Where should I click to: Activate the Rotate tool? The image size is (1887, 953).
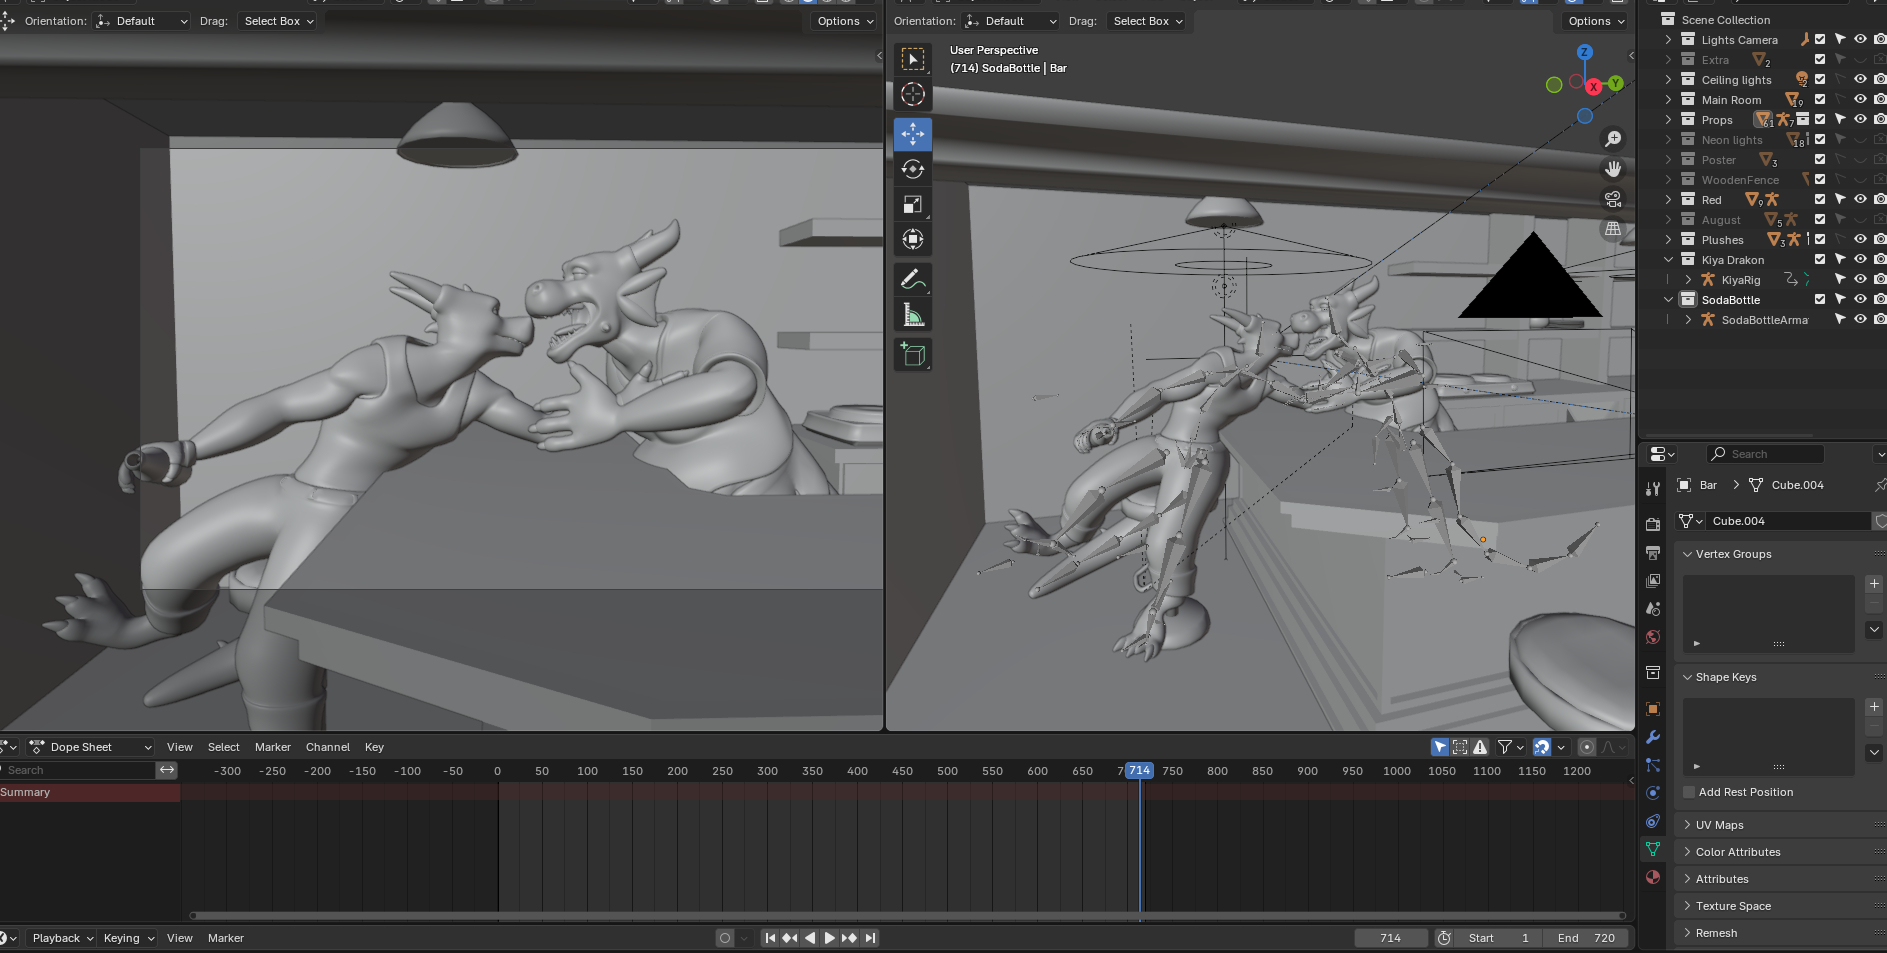tap(912, 169)
